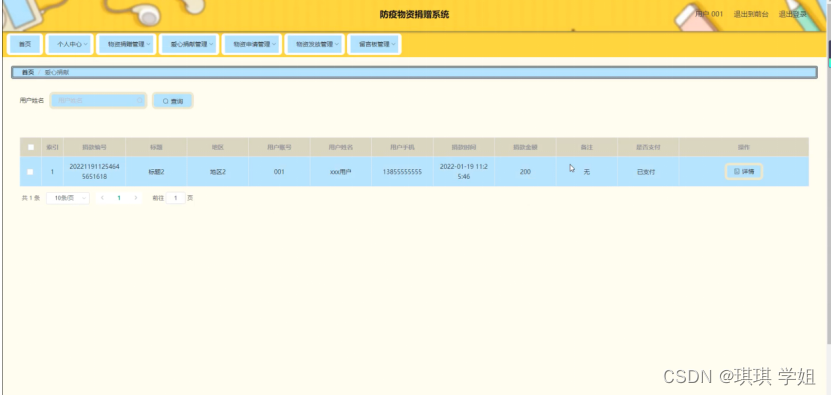
Task: Click the 用户手机 column header
Action: click(402, 147)
